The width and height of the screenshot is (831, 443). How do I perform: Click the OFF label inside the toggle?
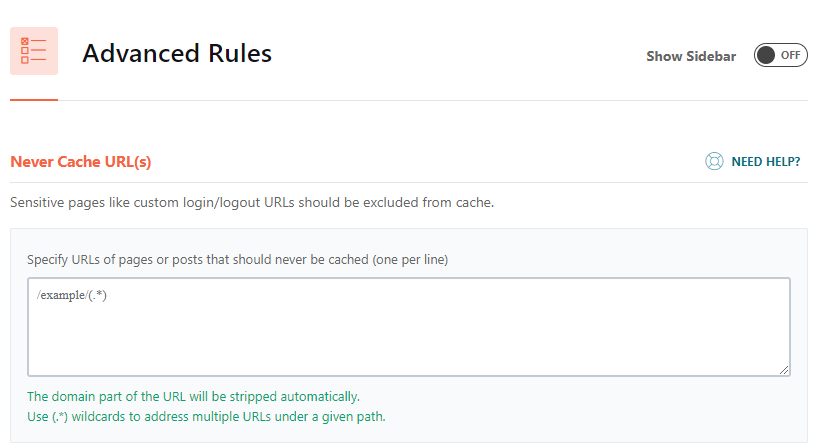(790, 55)
